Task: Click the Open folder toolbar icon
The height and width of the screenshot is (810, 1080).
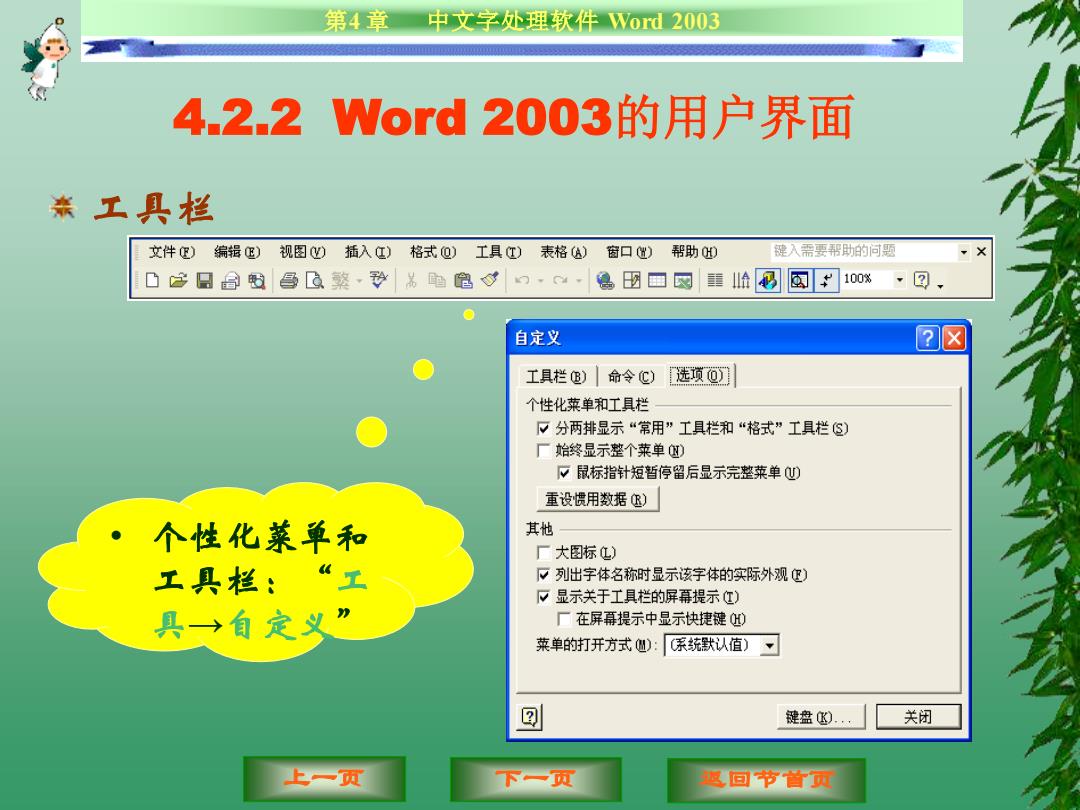Action: point(178,280)
